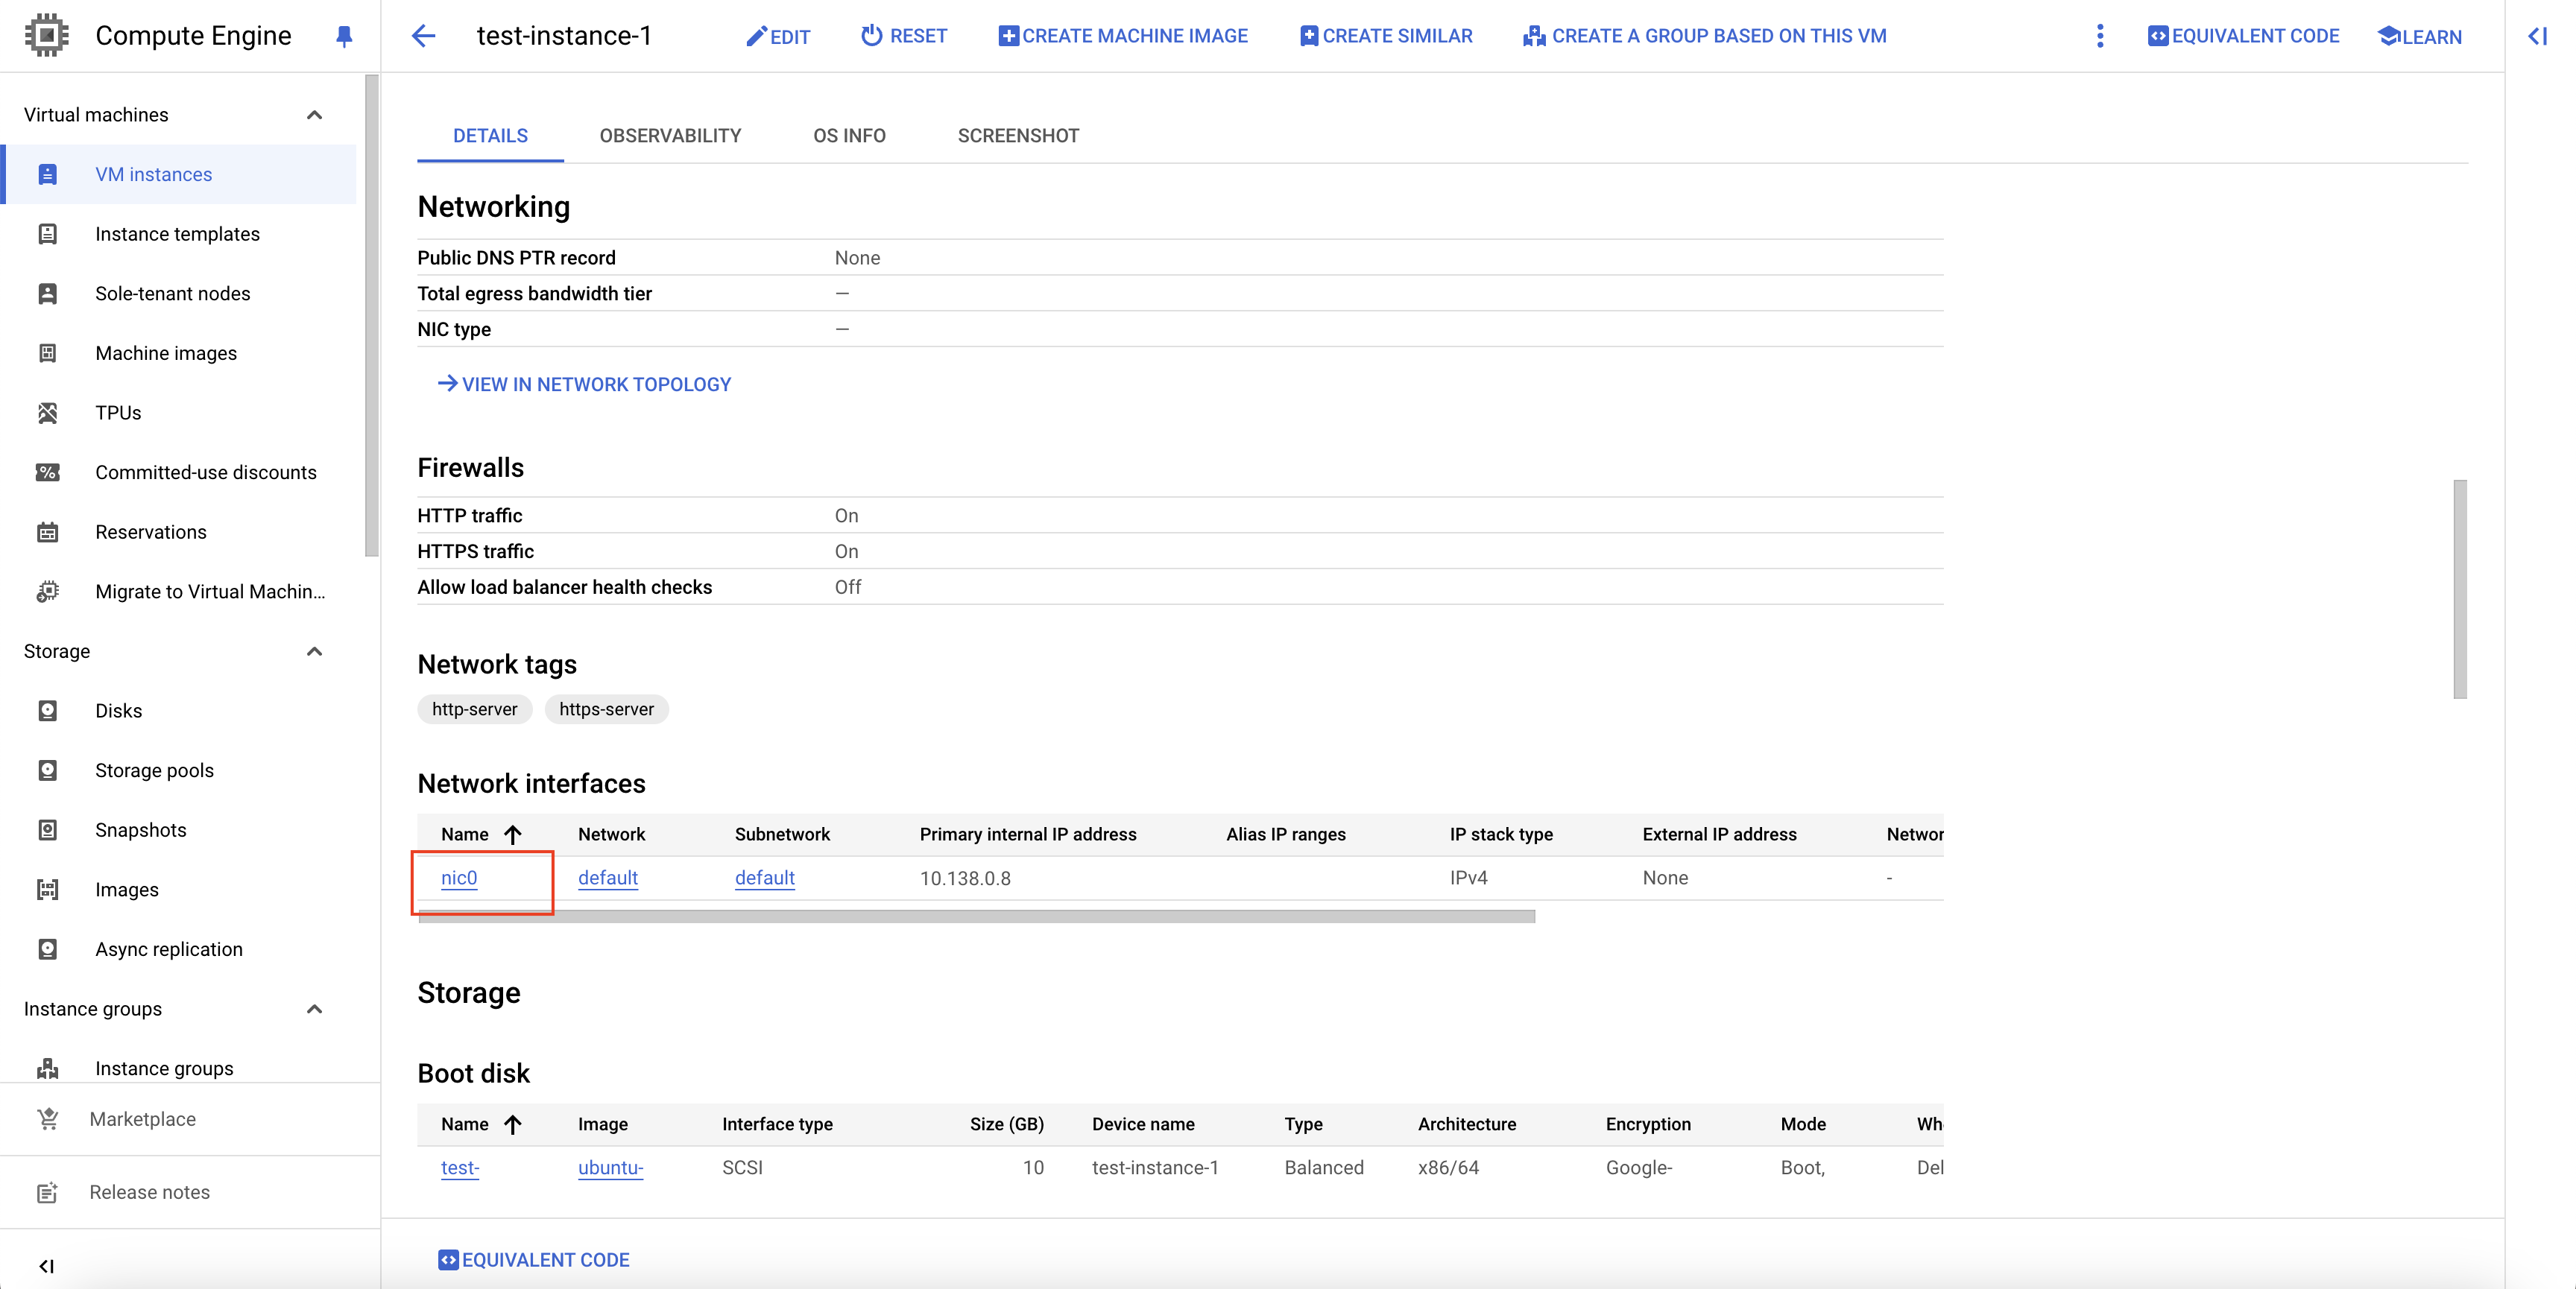Click the Migrate to Virtual Machines icon

pos(47,592)
